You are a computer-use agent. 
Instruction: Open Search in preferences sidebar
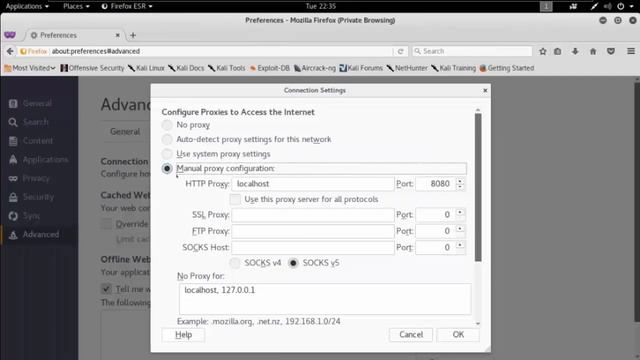point(36,122)
